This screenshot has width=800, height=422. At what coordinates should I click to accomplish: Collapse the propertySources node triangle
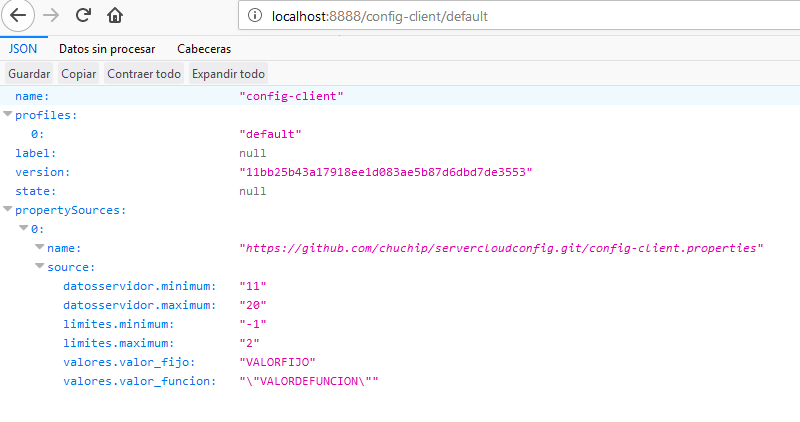coord(8,210)
